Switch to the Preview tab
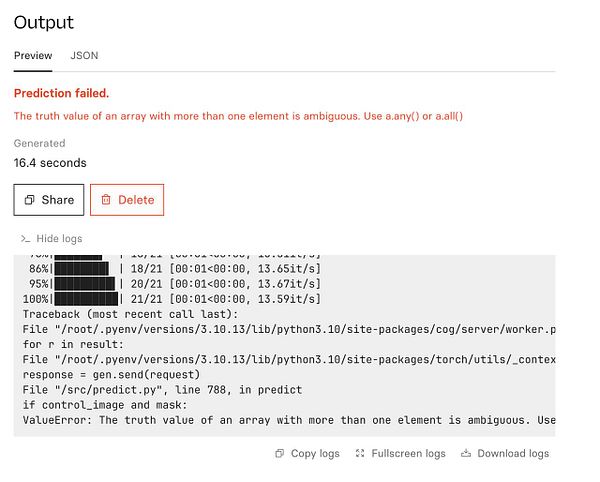 (x=33, y=56)
